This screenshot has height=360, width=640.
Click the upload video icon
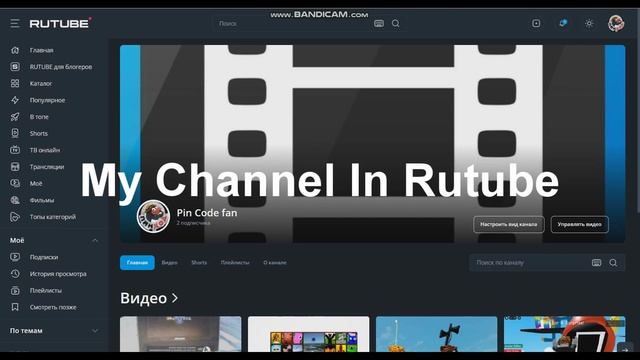[536, 24]
